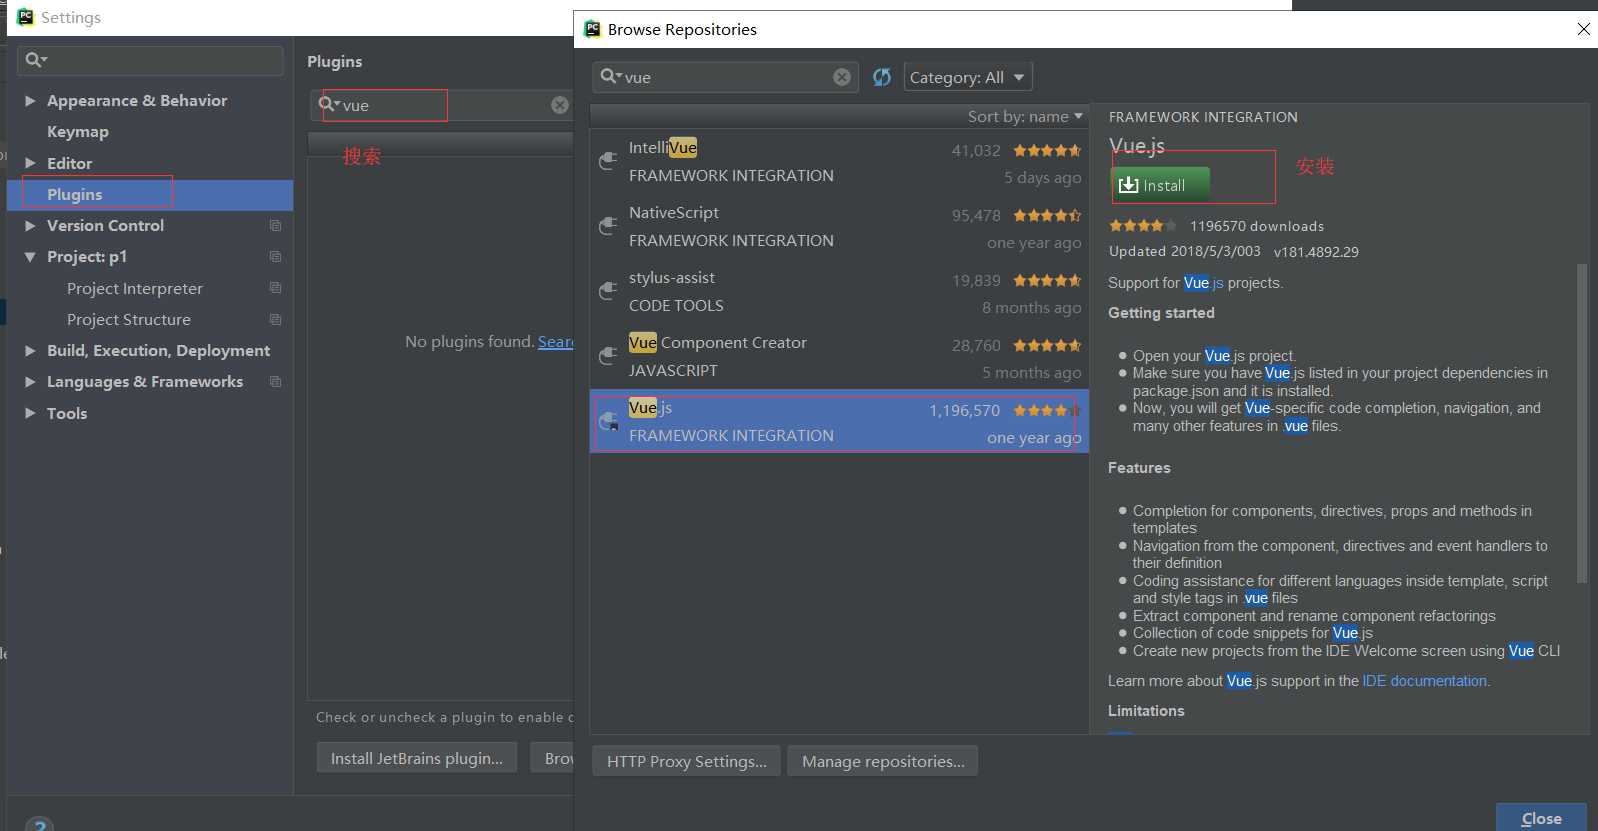This screenshot has width=1598, height=831.
Task: Click the Vue.js plugin icon in list
Action: pyautogui.click(x=607, y=422)
